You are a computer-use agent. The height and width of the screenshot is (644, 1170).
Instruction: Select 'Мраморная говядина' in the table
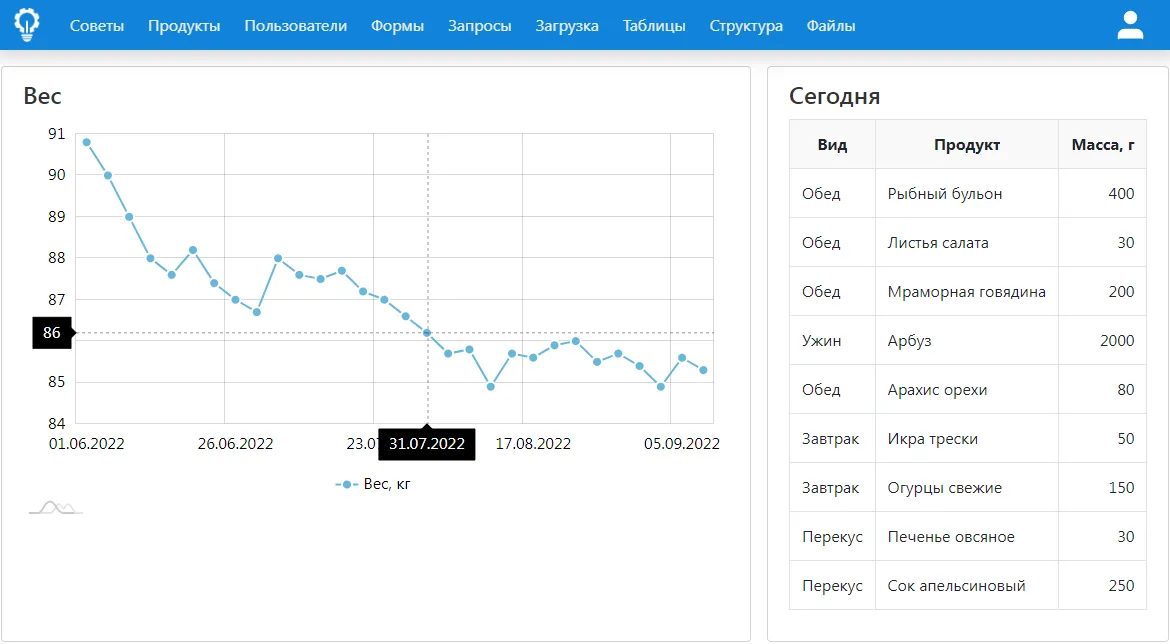(967, 292)
